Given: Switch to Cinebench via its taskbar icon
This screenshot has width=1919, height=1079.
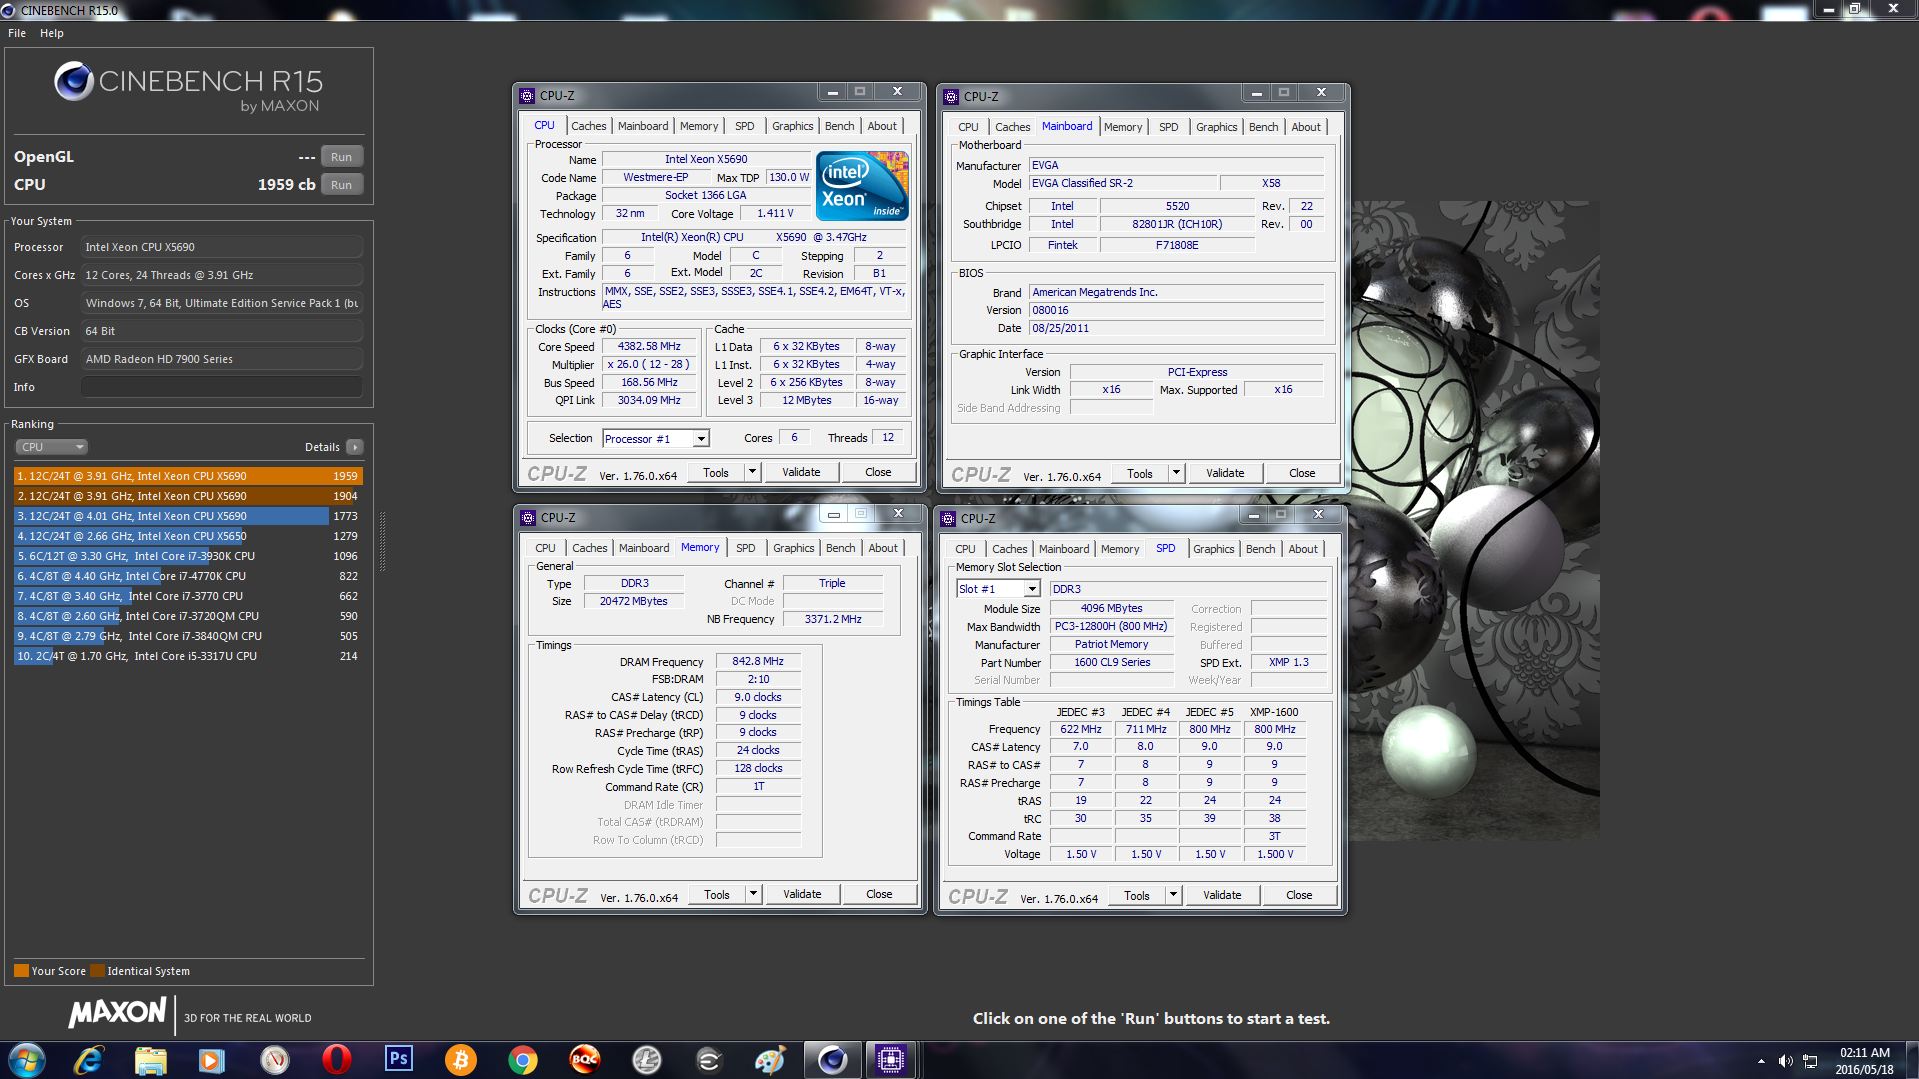Looking at the screenshot, I should point(832,1060).
